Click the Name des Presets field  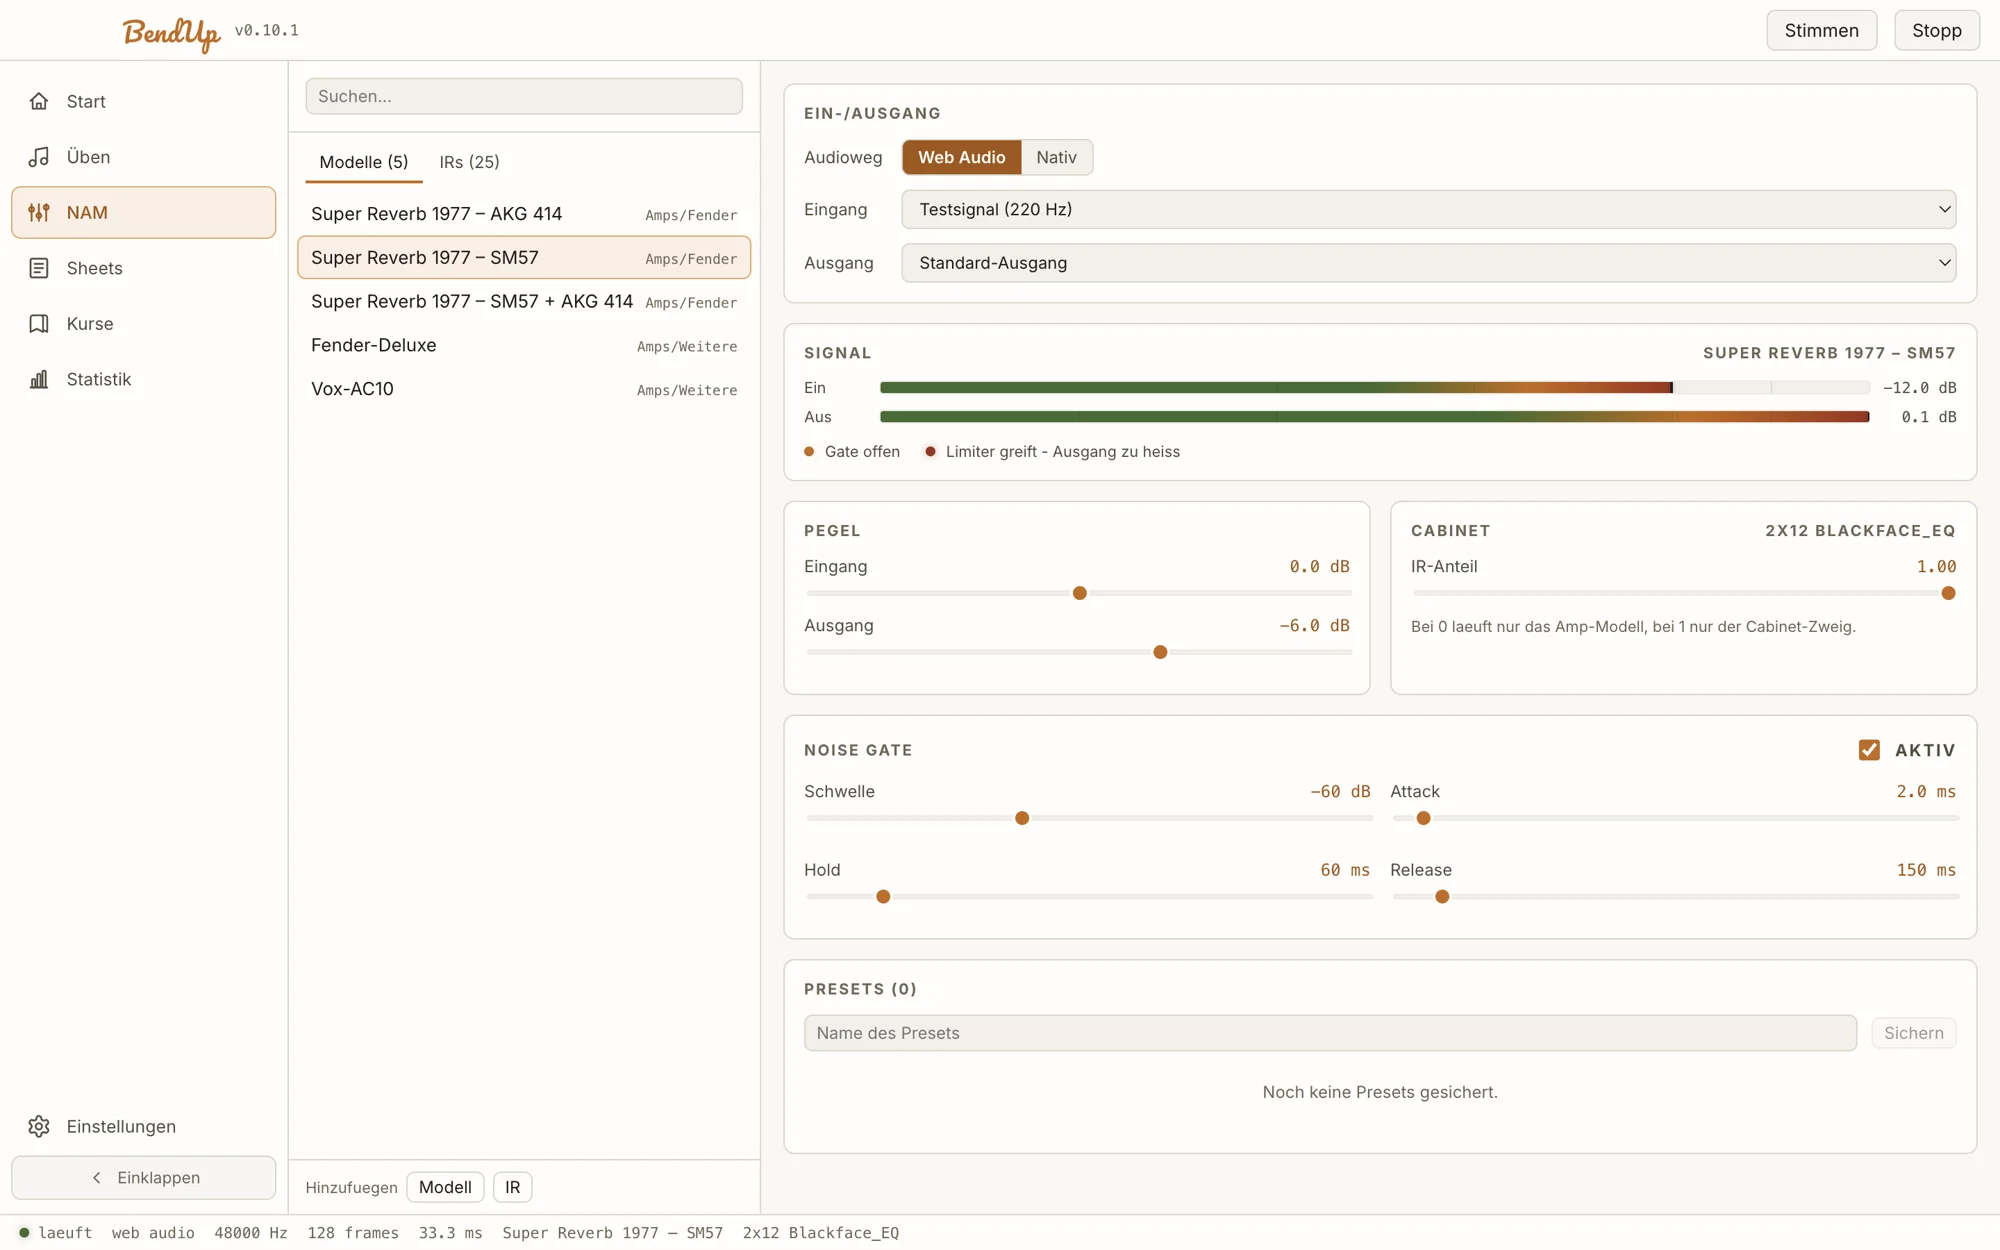point(1330,1033)
